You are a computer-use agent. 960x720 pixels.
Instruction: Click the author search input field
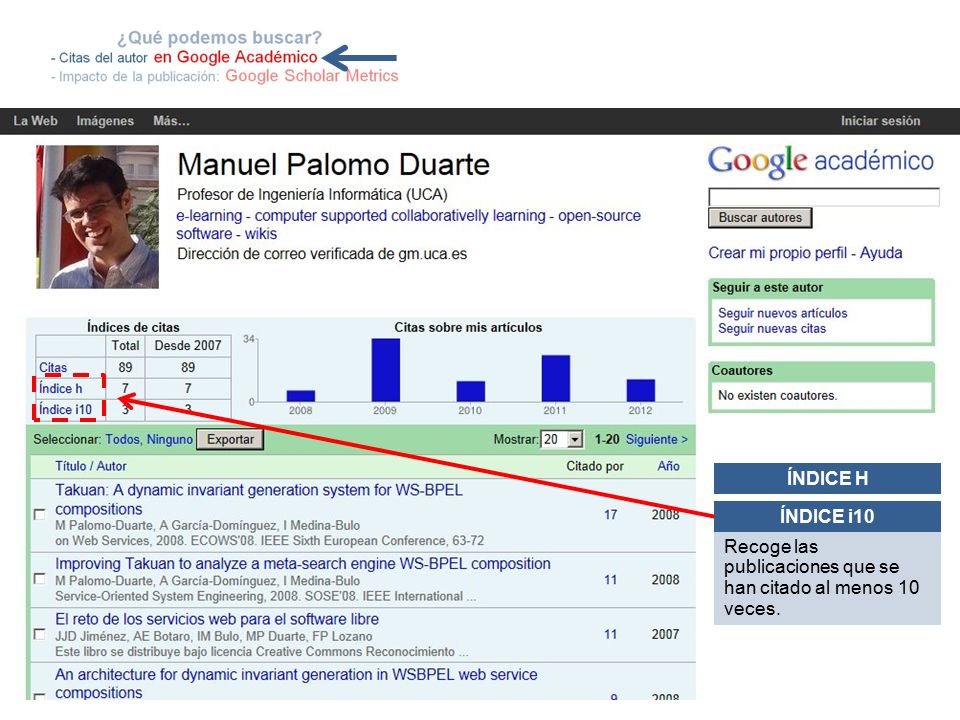[823, 197]
